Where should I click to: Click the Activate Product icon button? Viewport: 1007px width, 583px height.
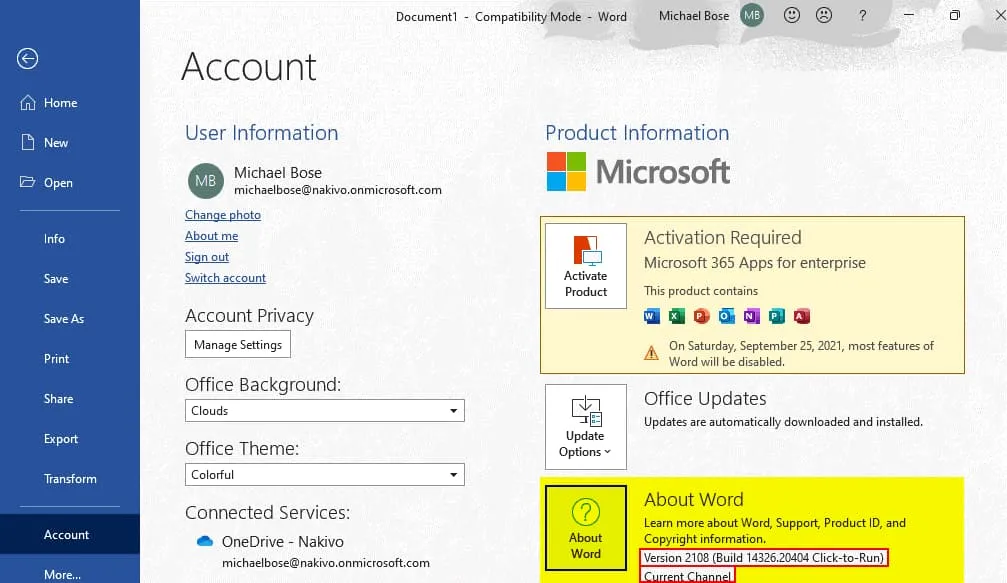tap(585, 265)
